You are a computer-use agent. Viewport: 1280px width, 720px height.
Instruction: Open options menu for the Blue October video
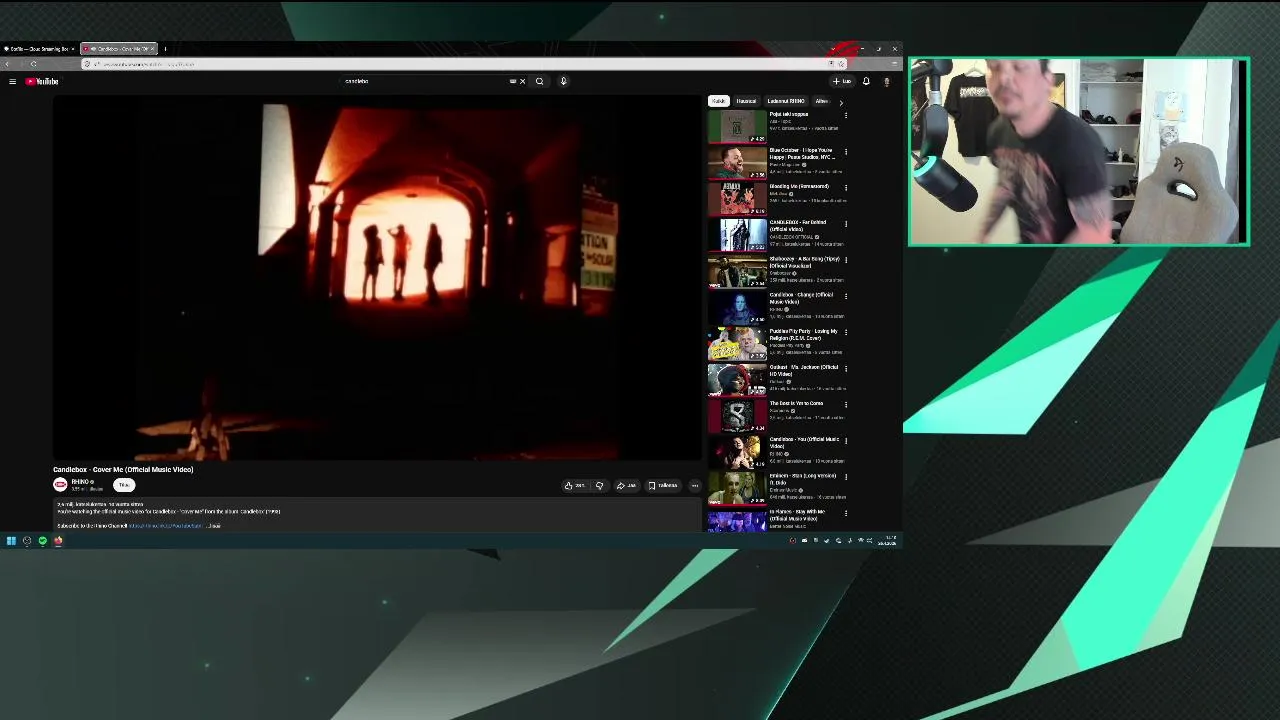[x=846, y=152]
